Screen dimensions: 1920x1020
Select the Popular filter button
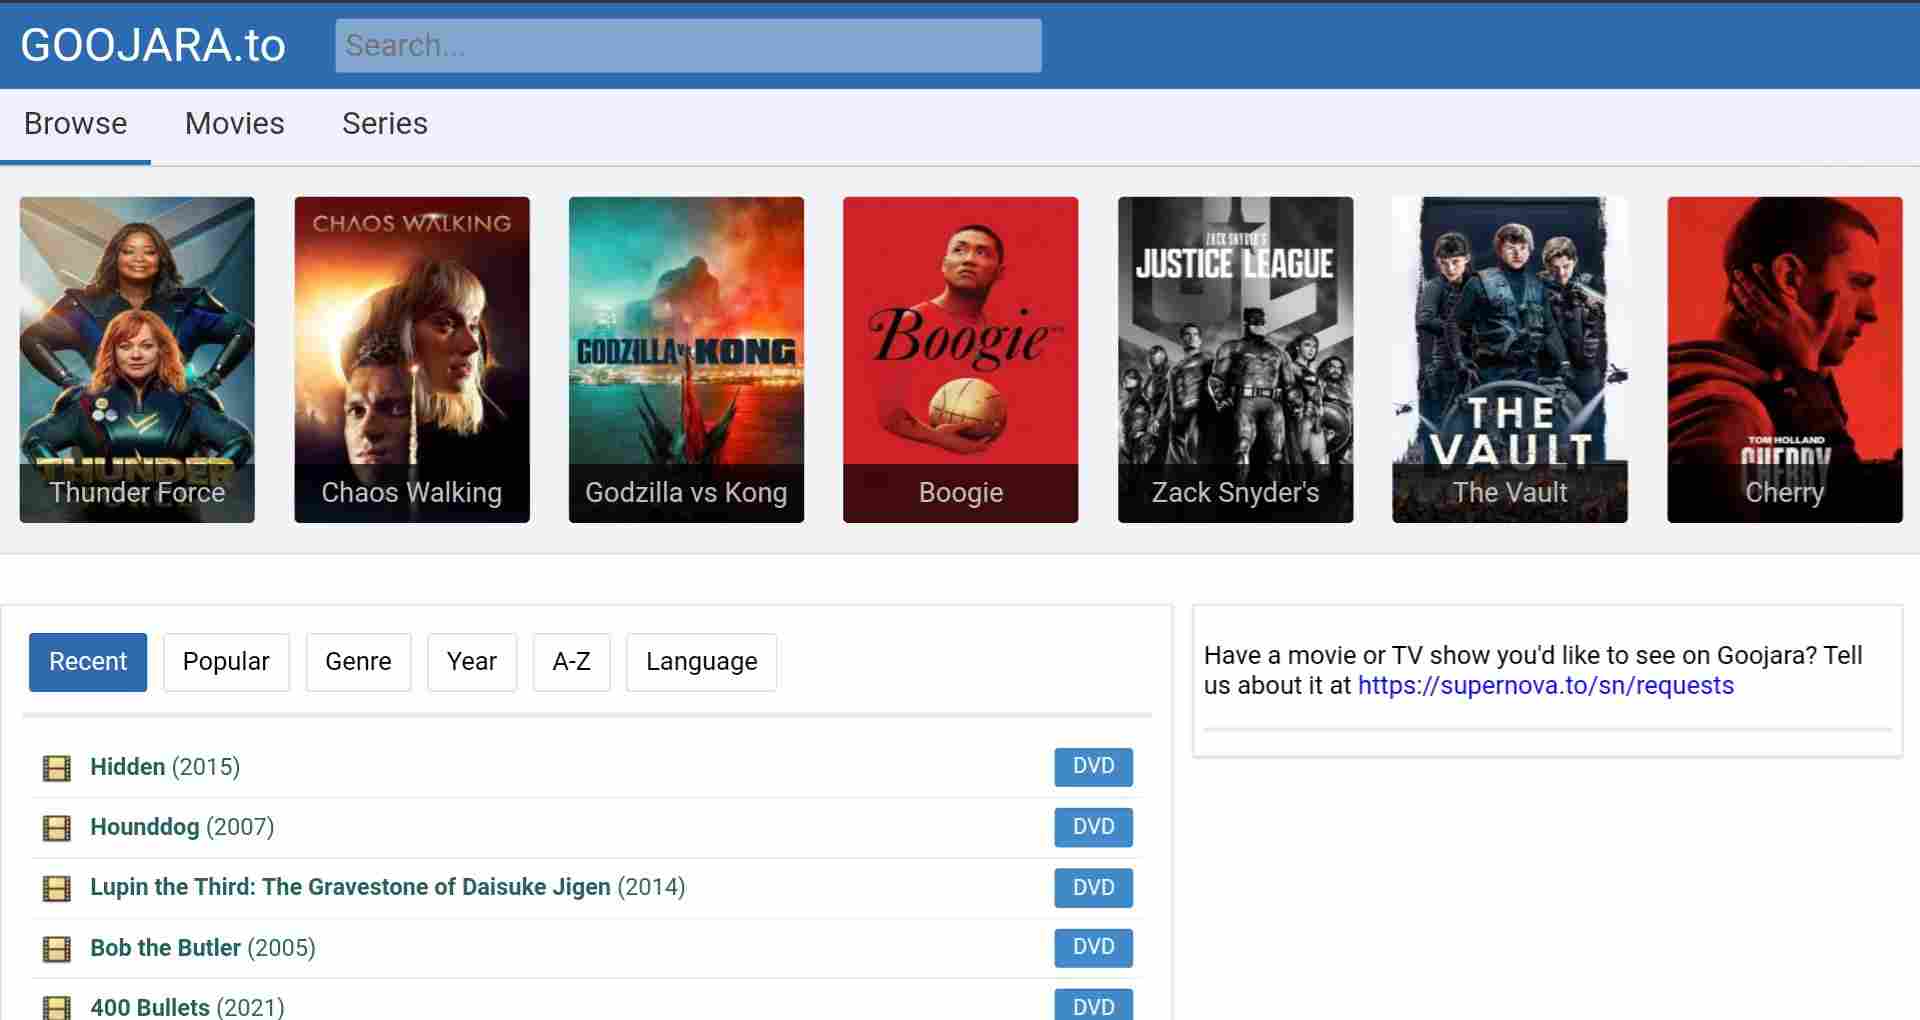226,662
